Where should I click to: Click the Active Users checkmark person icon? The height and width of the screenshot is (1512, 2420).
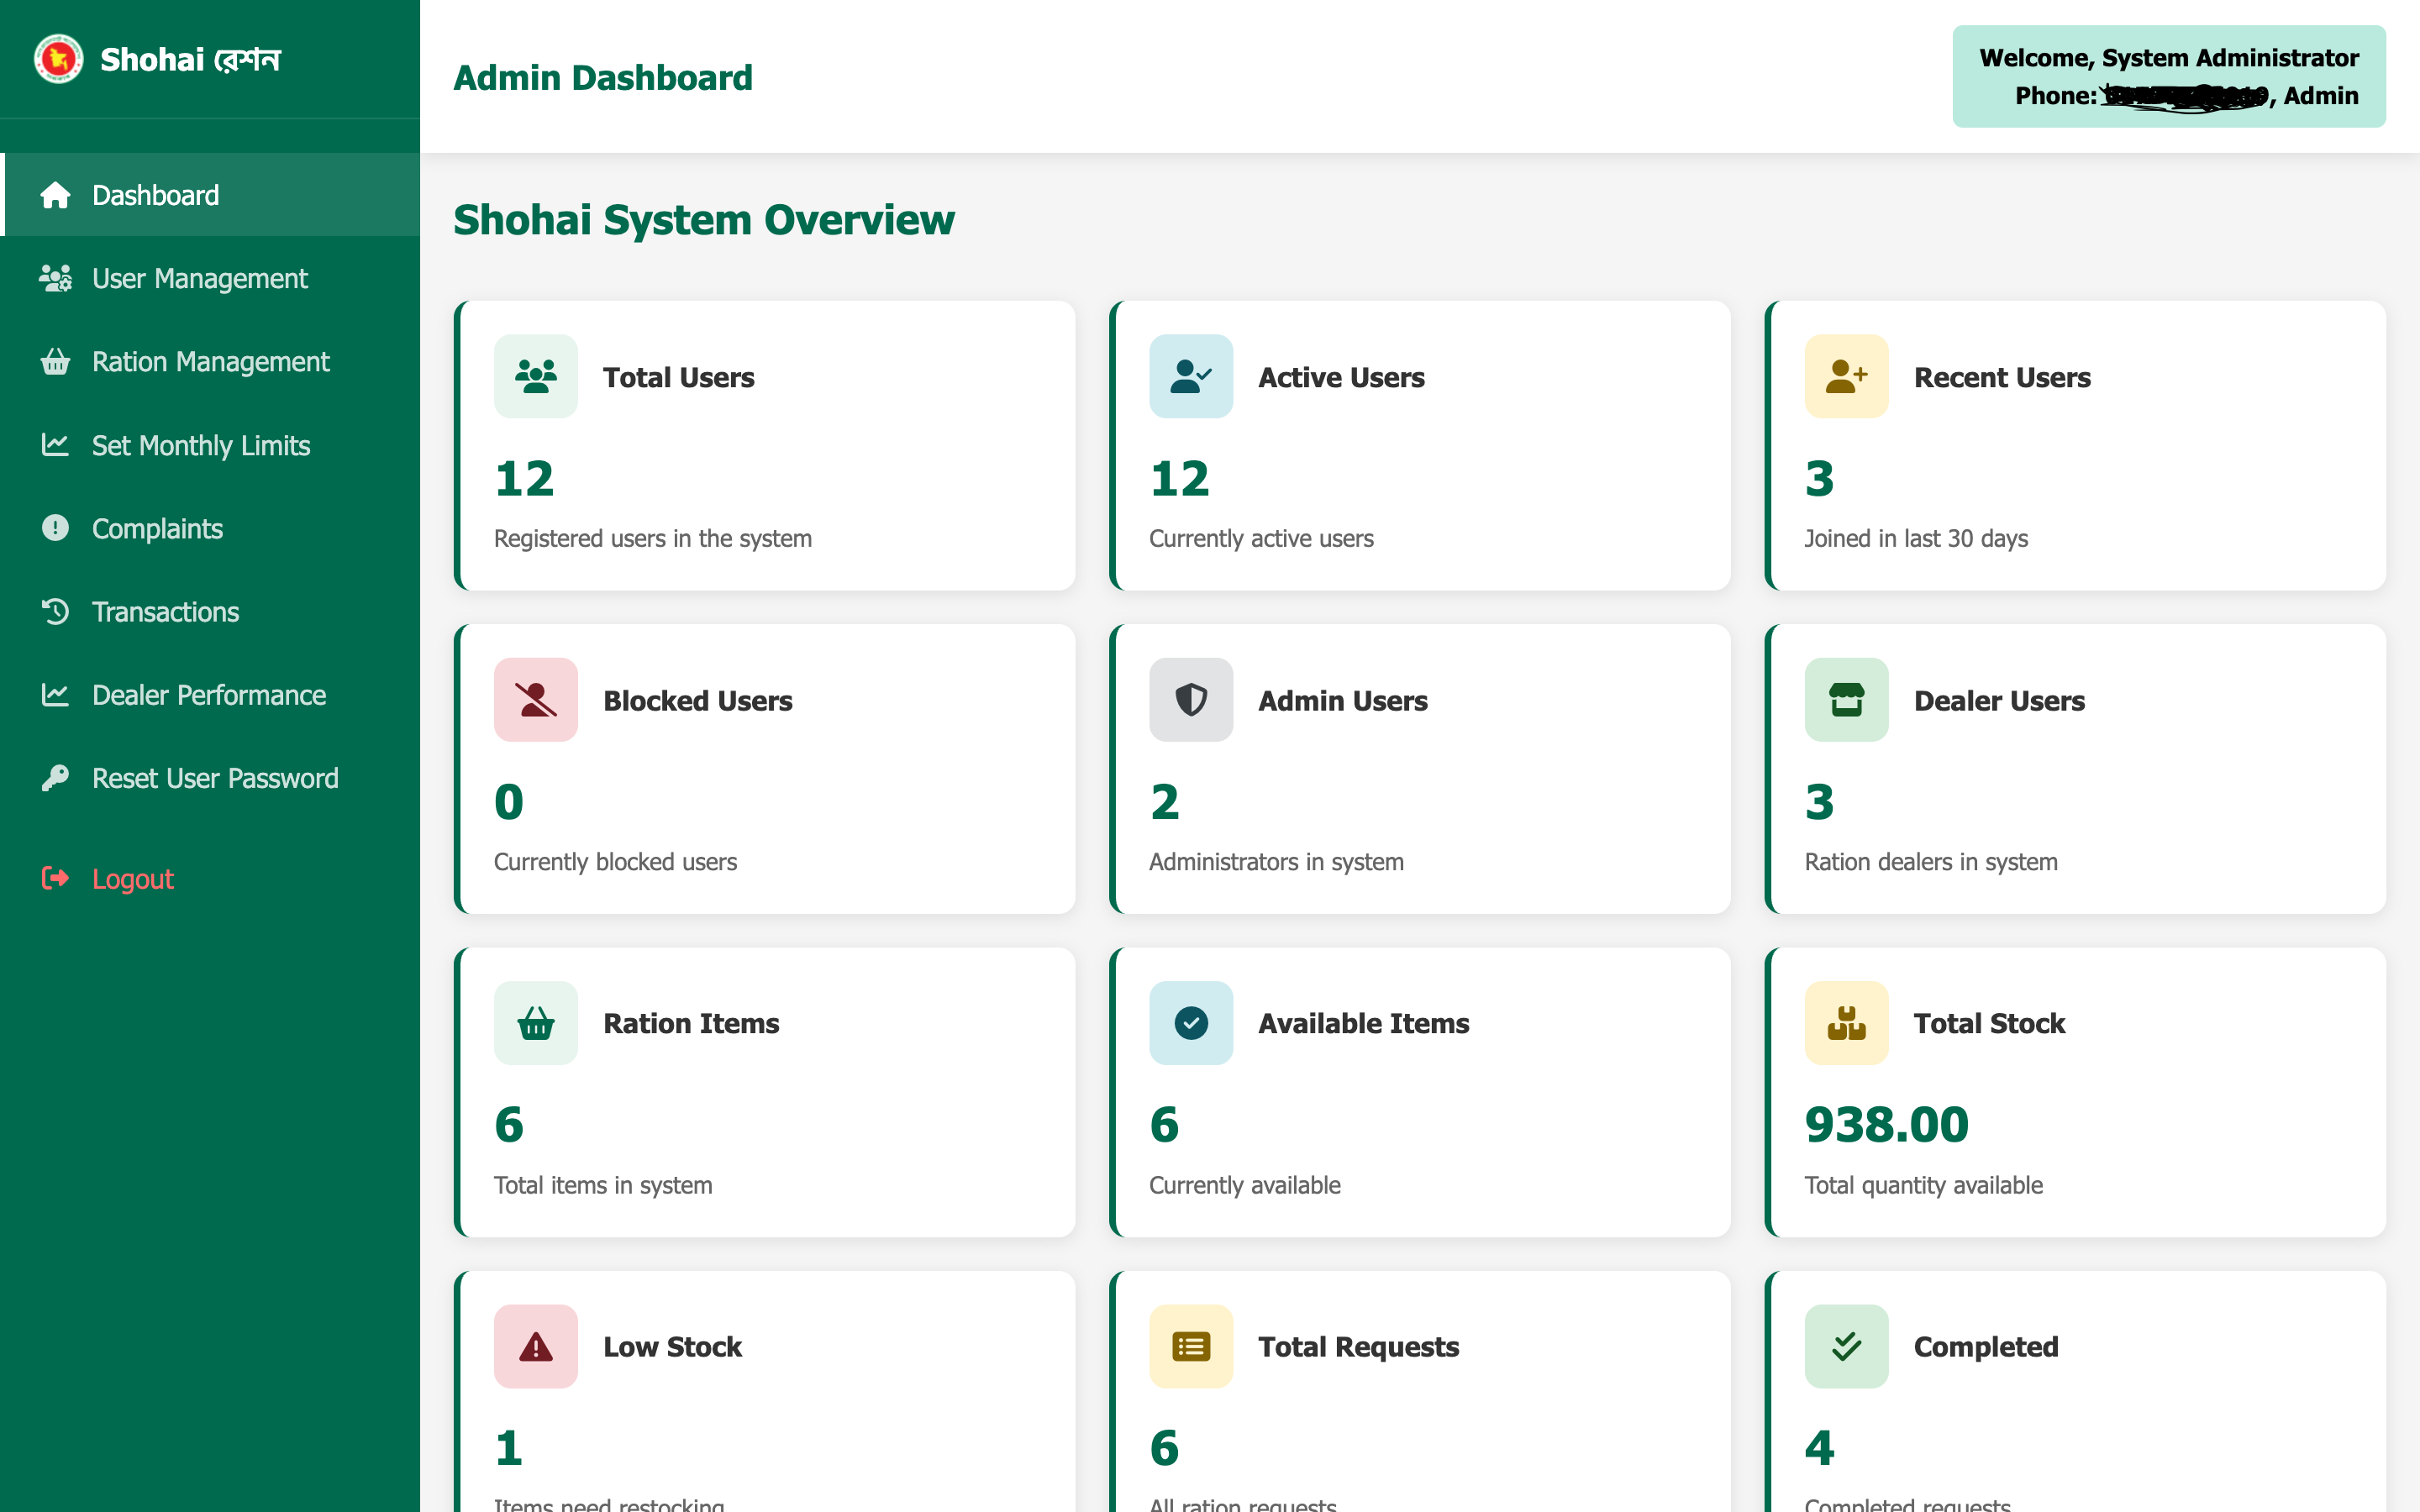[1191, 376]
